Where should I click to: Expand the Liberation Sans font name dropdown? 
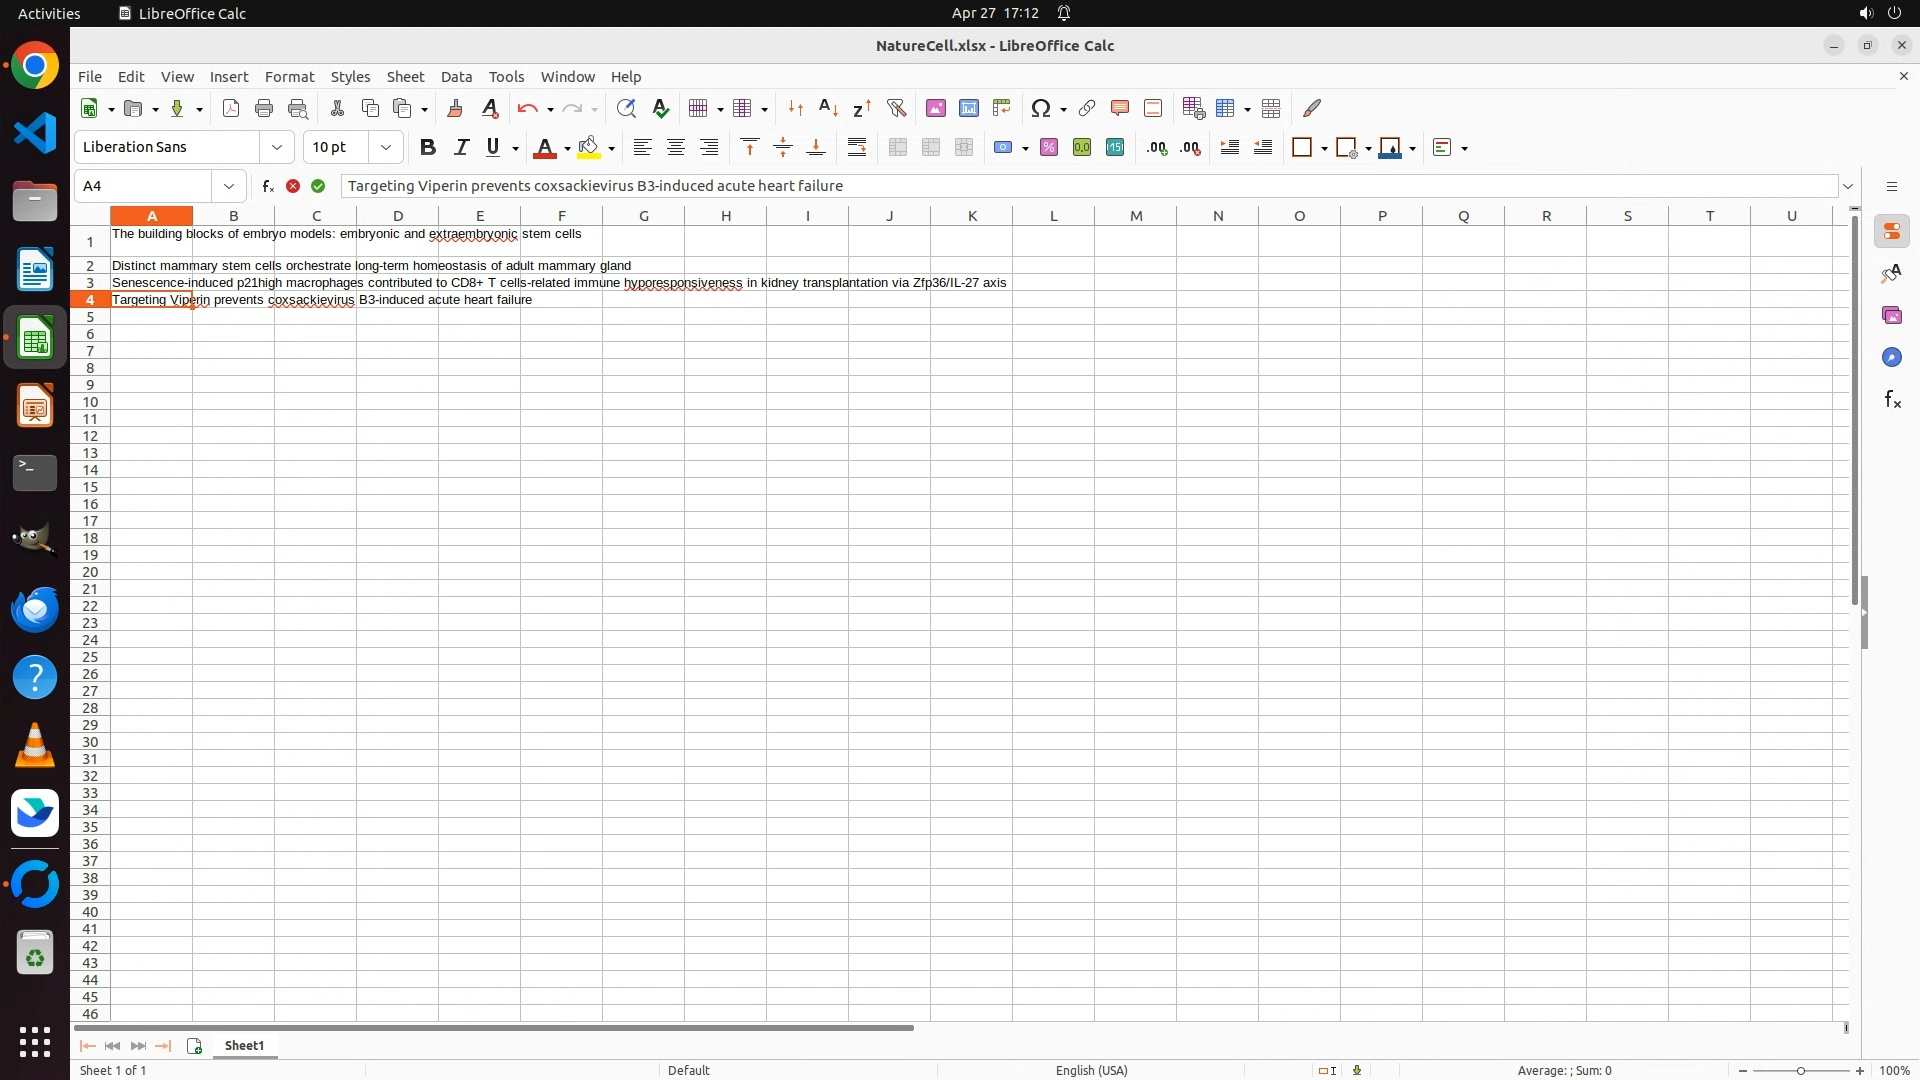(x=277, y=147)
